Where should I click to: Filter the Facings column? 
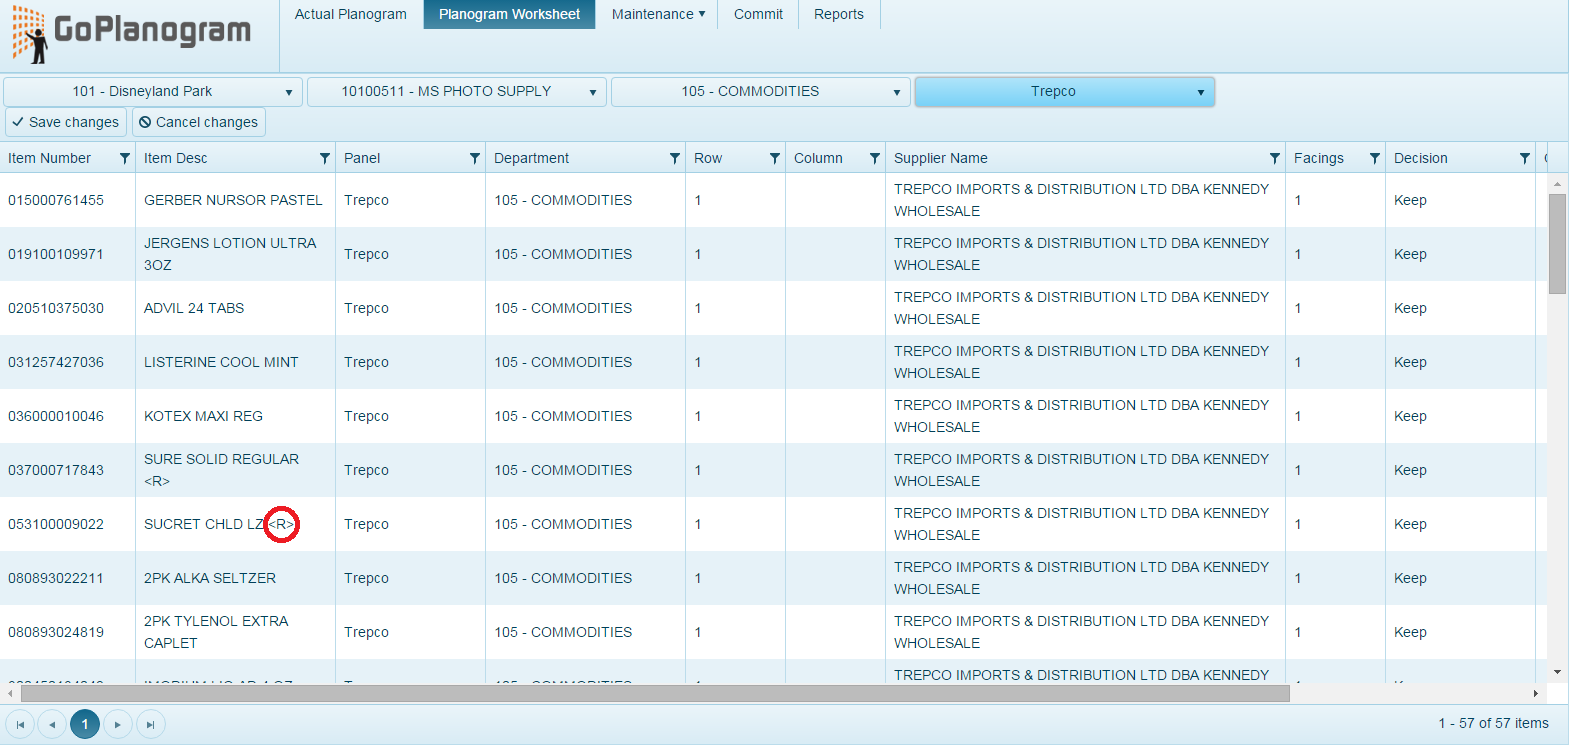(1374, 158)
